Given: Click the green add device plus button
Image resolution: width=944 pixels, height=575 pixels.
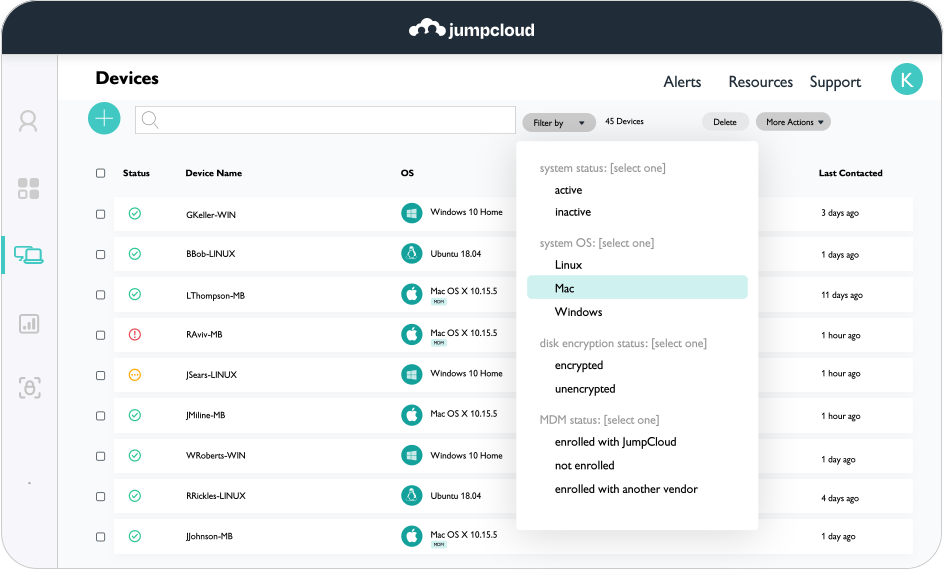Looking at the screenshot, I should [104, 119].
